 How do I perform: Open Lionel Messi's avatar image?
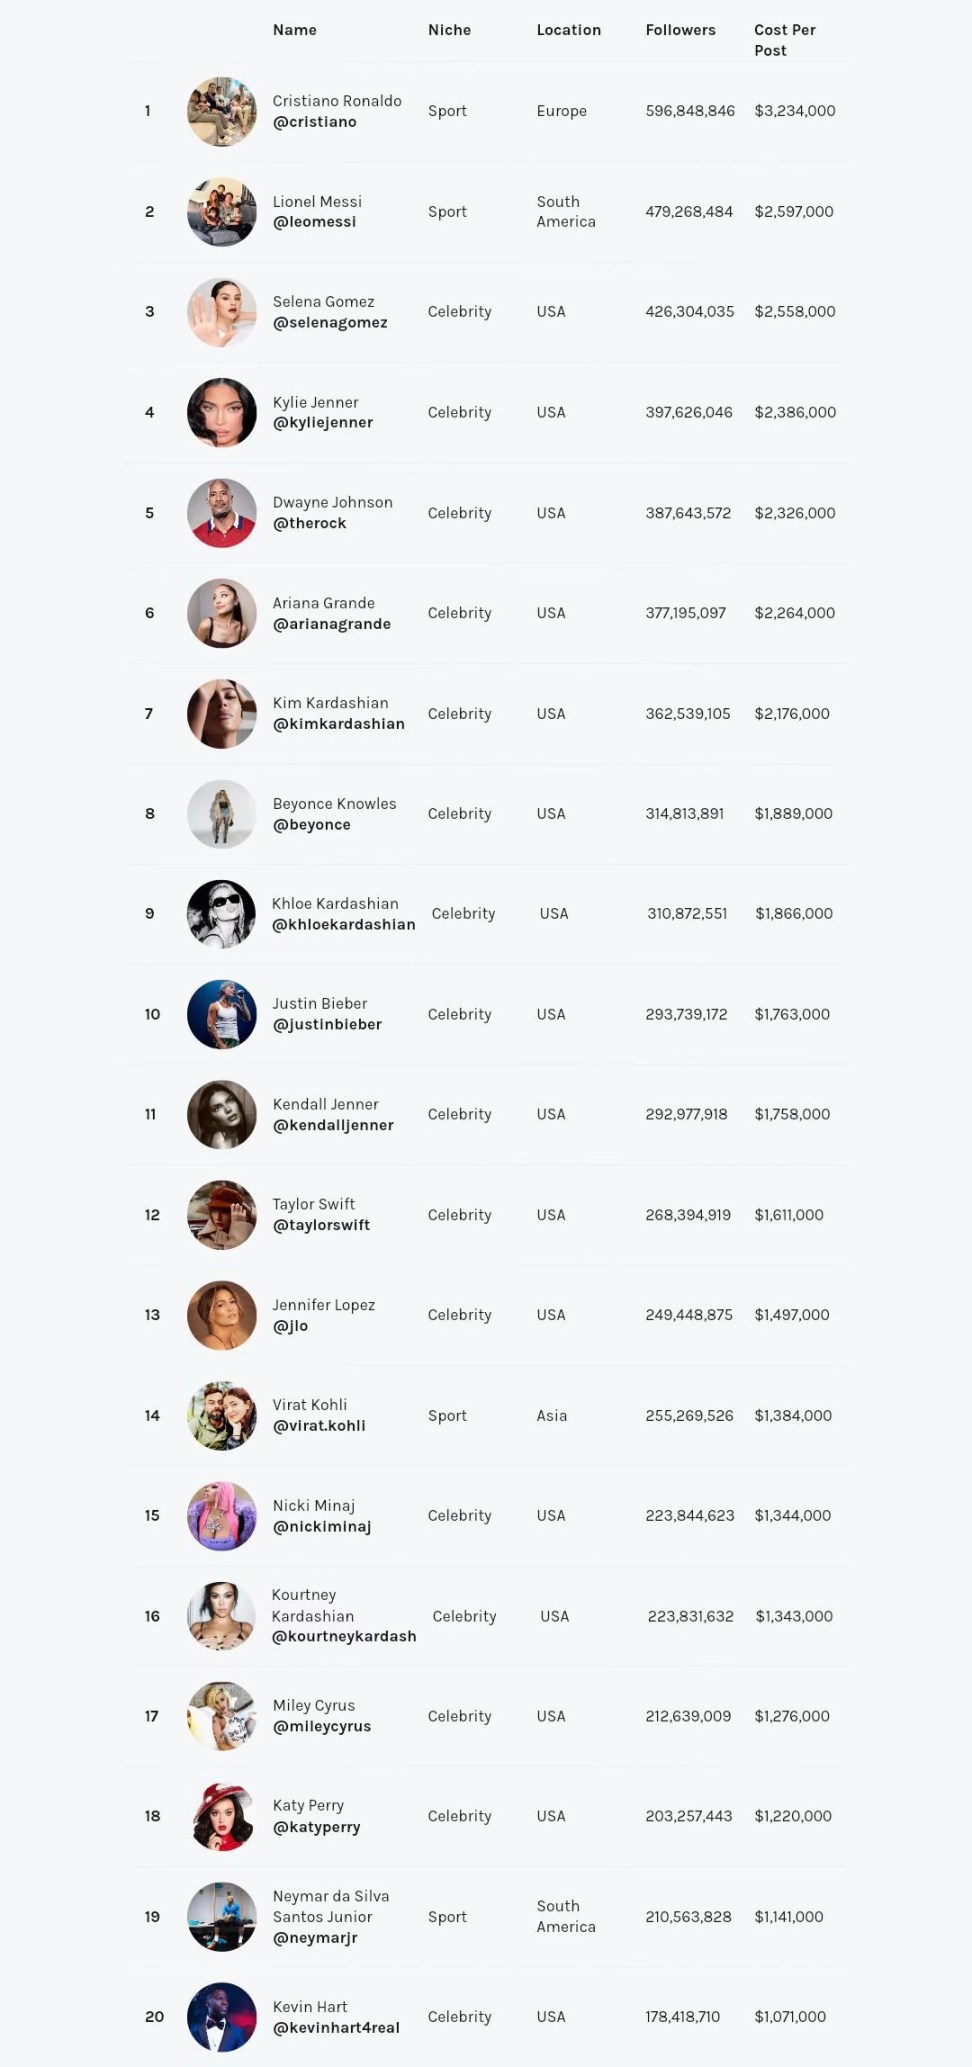pyautogui.click(x=222, y=212)
